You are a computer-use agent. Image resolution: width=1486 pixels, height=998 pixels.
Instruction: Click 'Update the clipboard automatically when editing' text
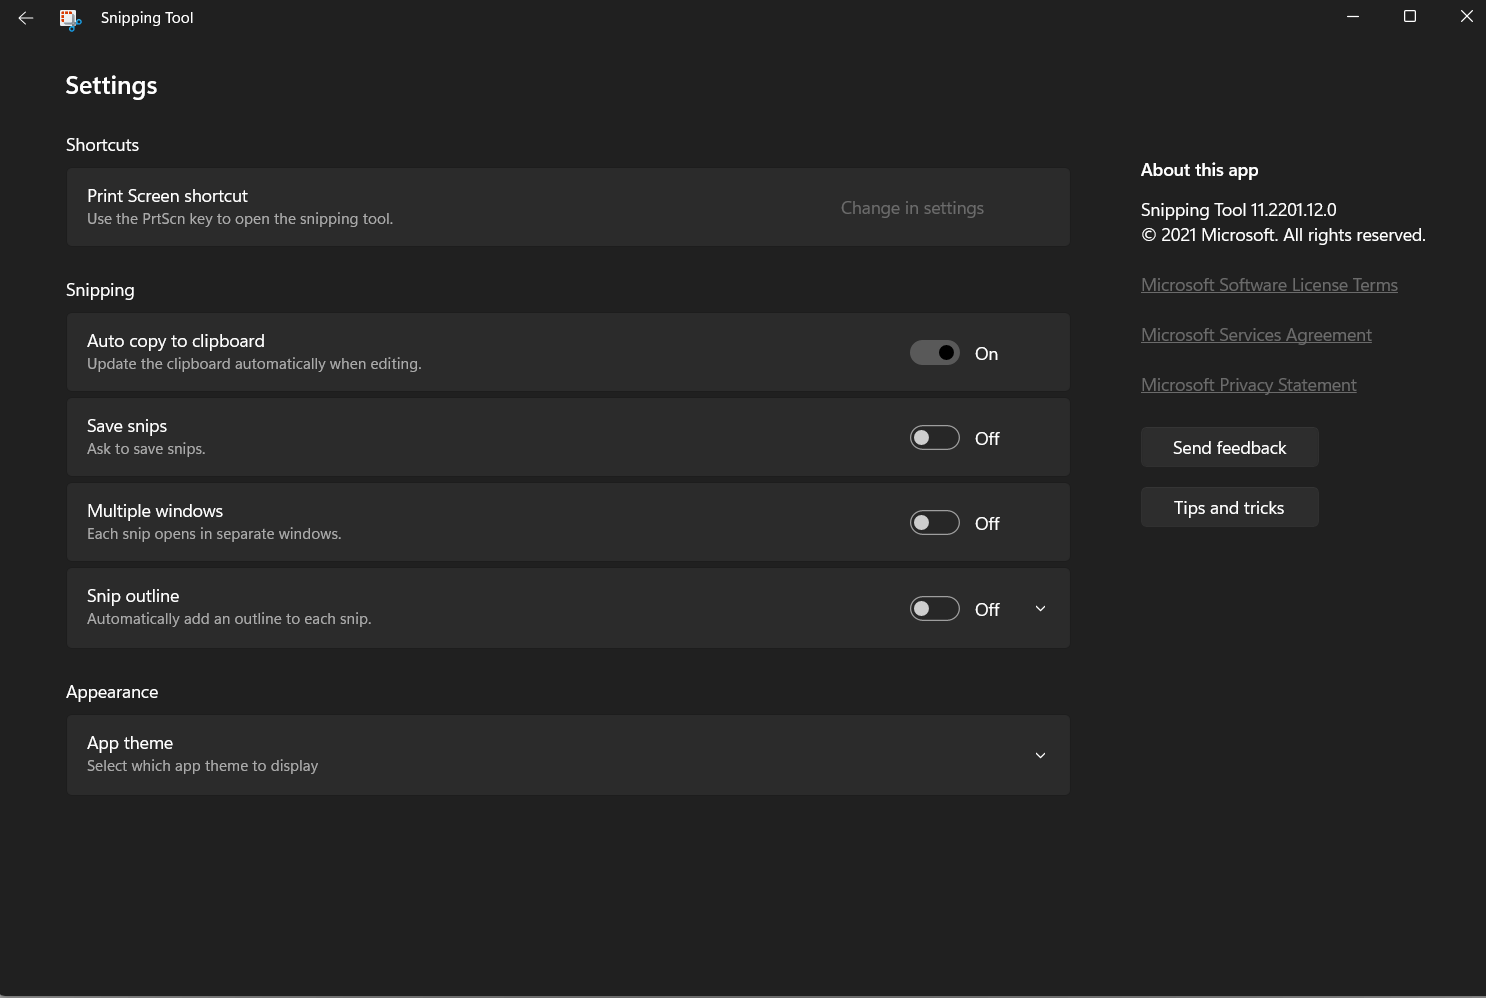click(x=254, y=364)
